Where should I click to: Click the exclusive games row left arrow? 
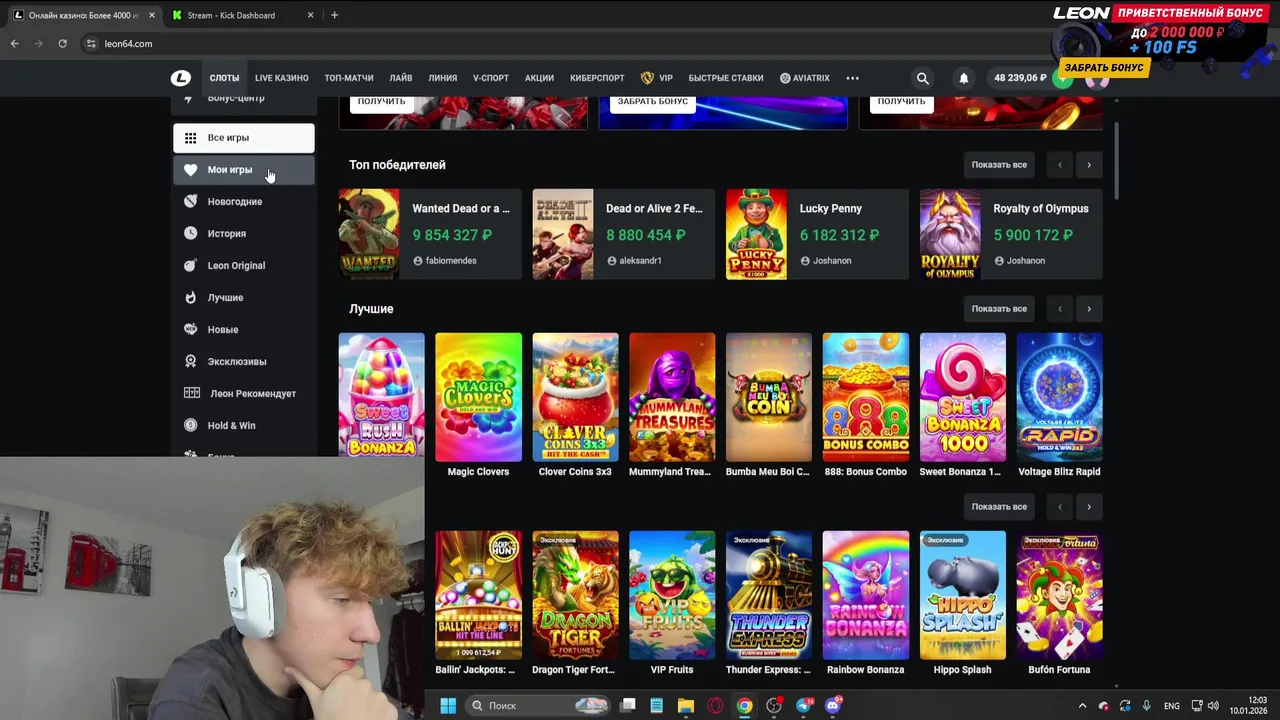coord(1060,507)
